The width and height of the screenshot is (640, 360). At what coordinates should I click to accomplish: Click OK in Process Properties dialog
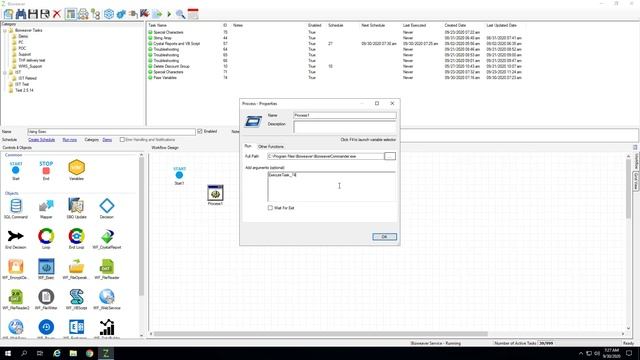(x=384, y=237)
